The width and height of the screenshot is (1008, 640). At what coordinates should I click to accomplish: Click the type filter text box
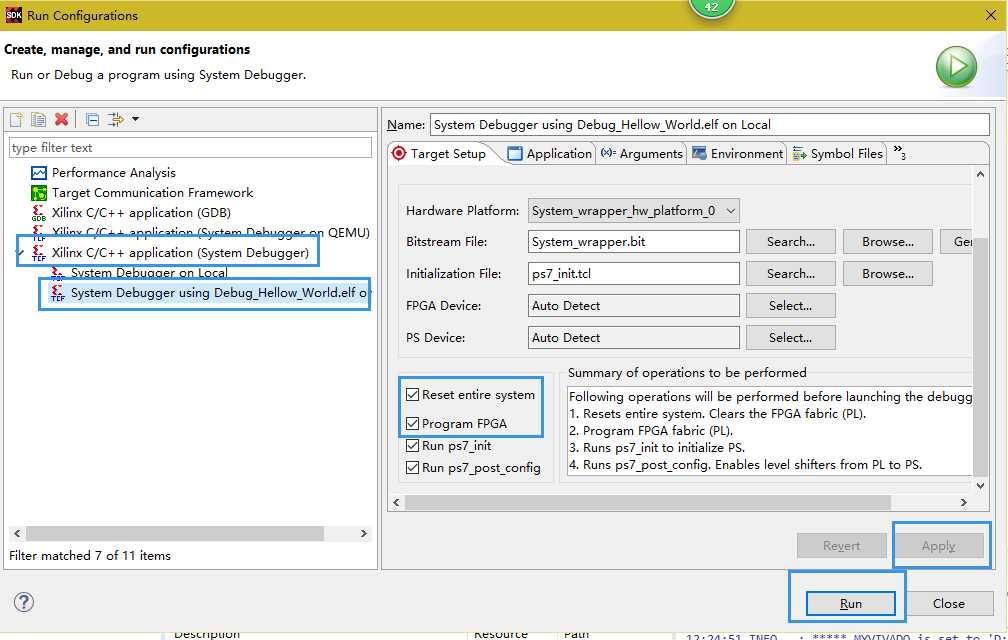coord(190,148)
